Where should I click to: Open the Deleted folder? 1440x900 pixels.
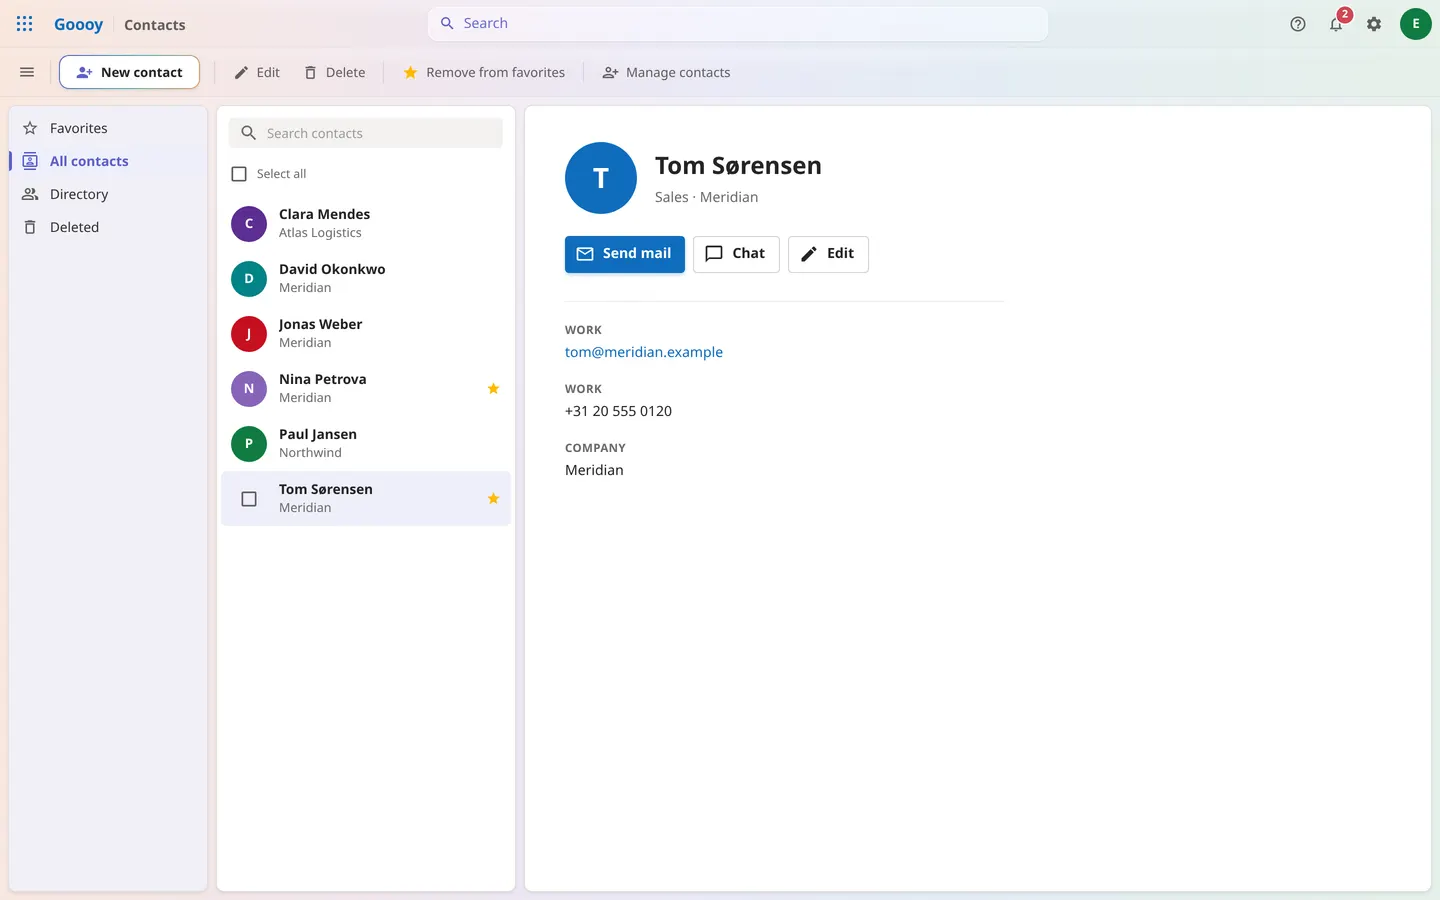coord(108,227)
